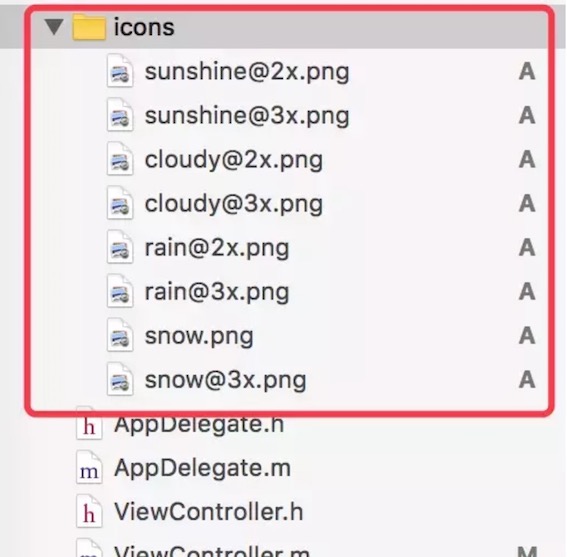567x557 pixels.
Task: Open AppDelegate.m source file
Action: coord(202,468)
